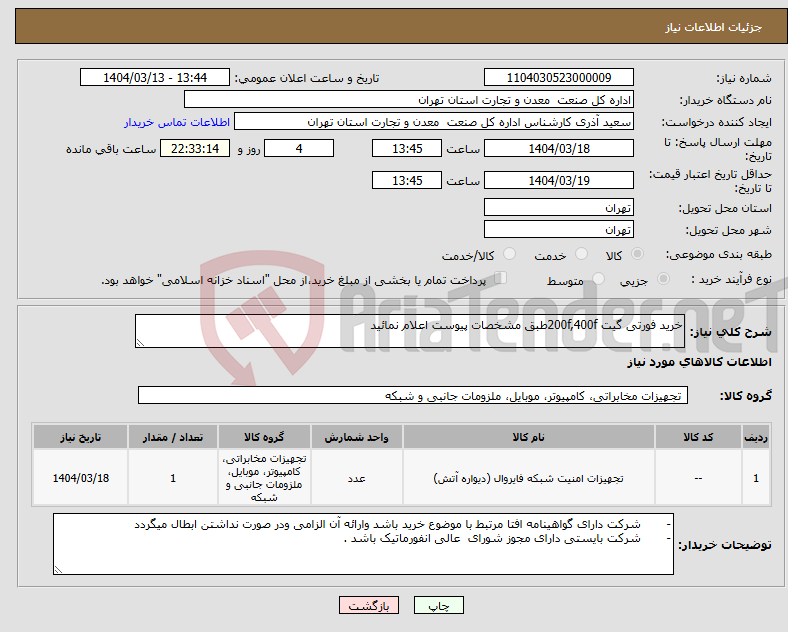Click the request creator field سعید آذری

[x=434, y=122]
